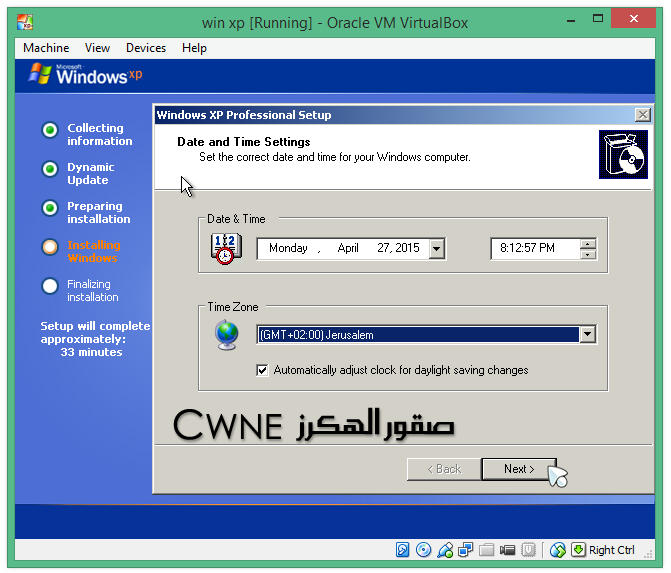Click the Collecting information step text
671x573 pixels.
(x=99, y=134)
